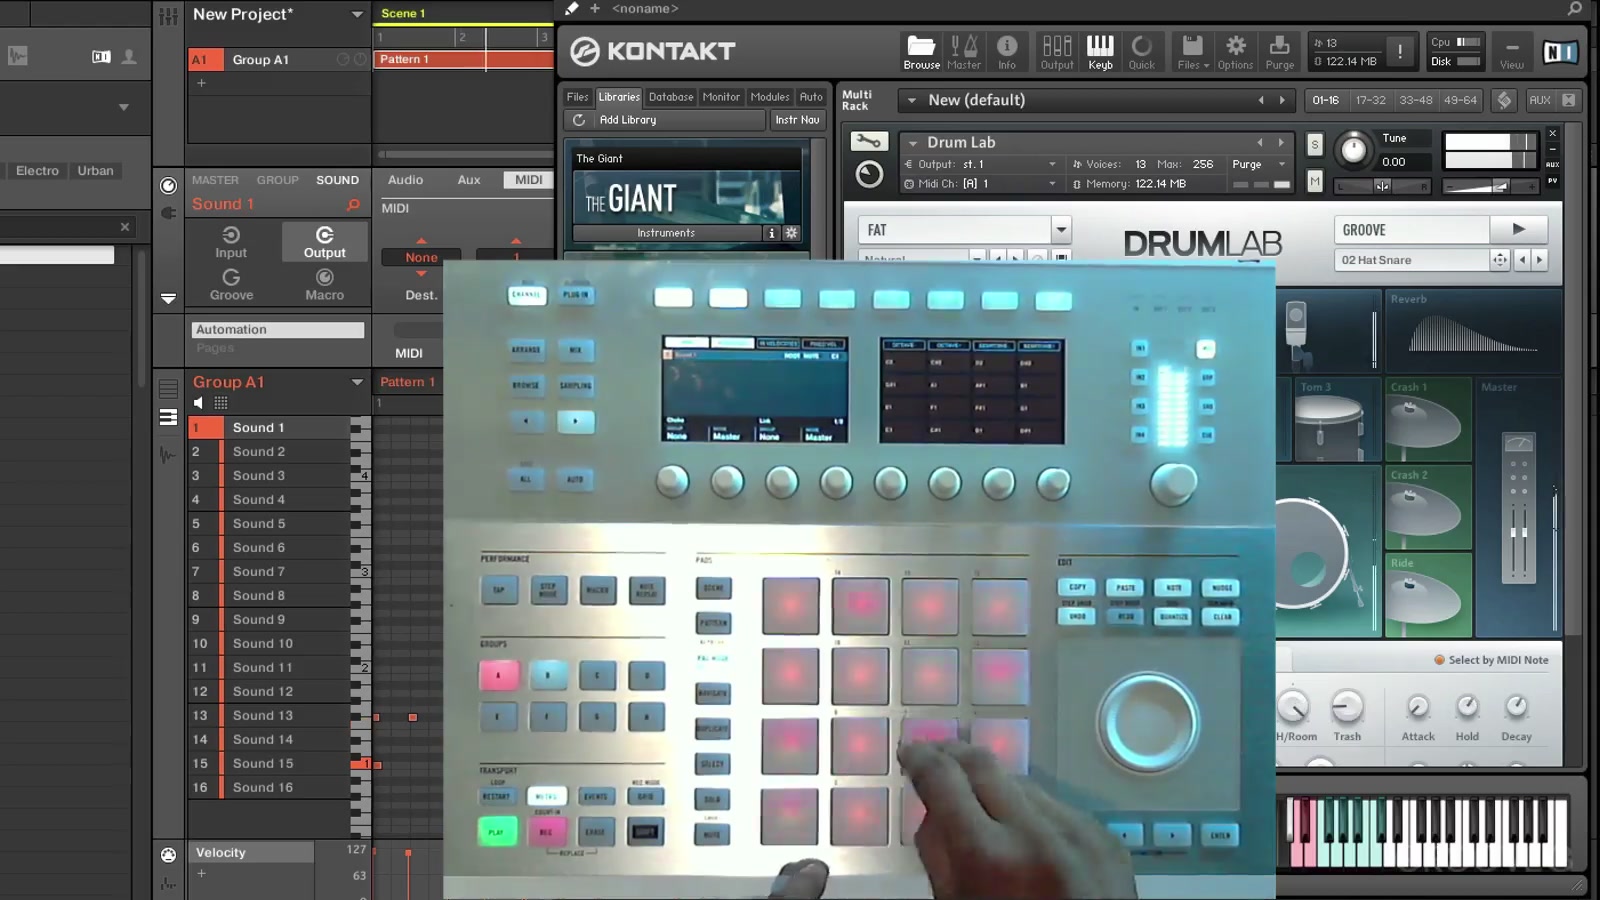
Task: Open the Kontakt Output section
Action: tap(1057, 51)
